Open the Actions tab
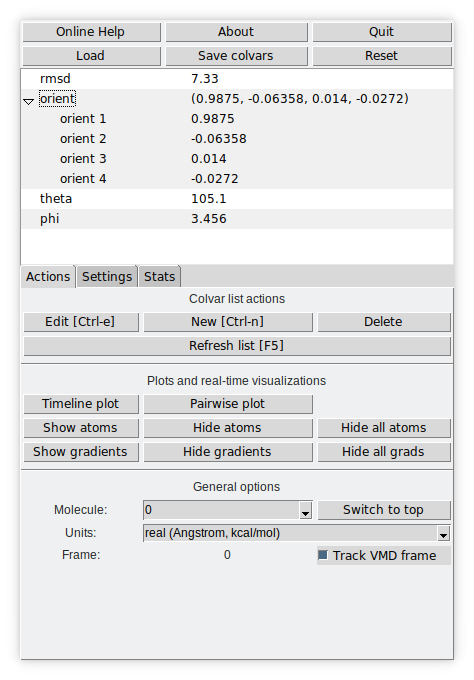474x680 pixels. (48, 276)
